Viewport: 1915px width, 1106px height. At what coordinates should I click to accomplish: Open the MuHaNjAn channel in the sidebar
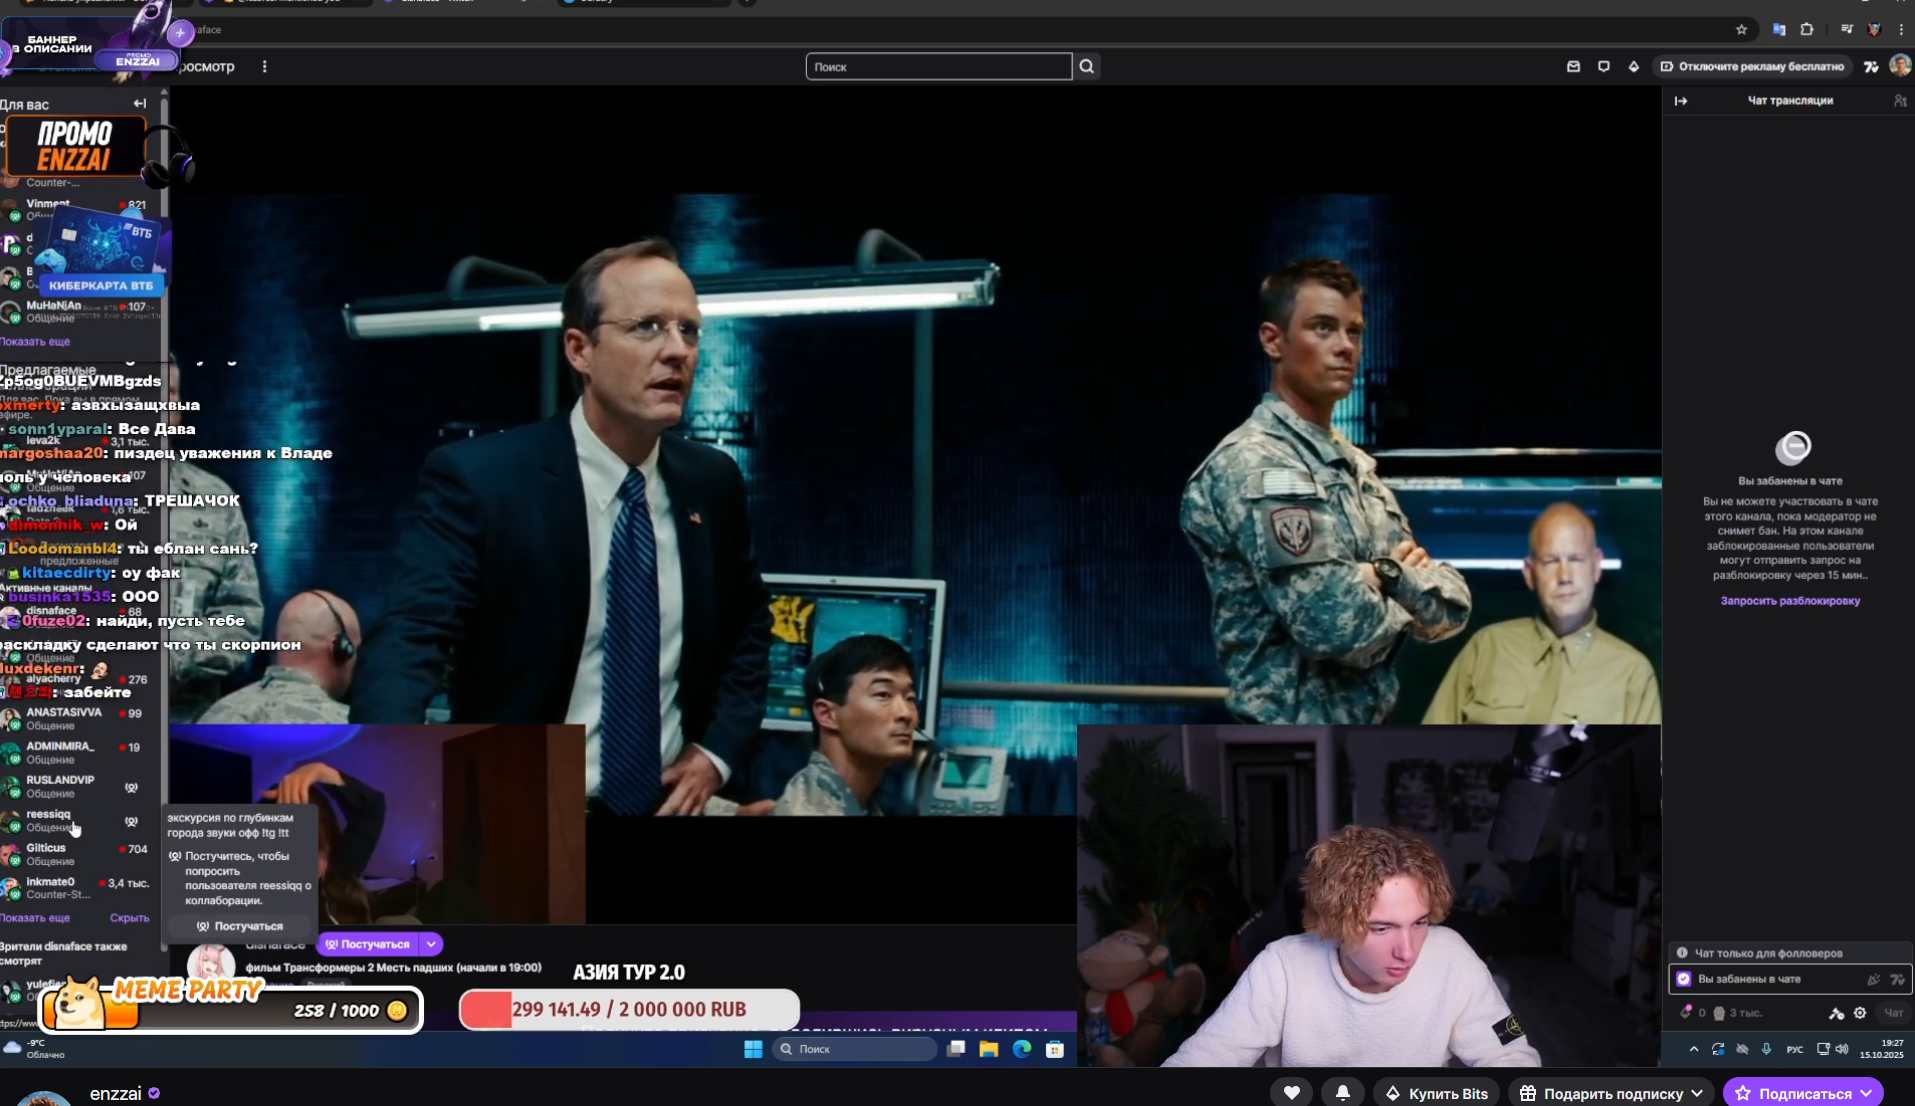(x=77, y=311)
